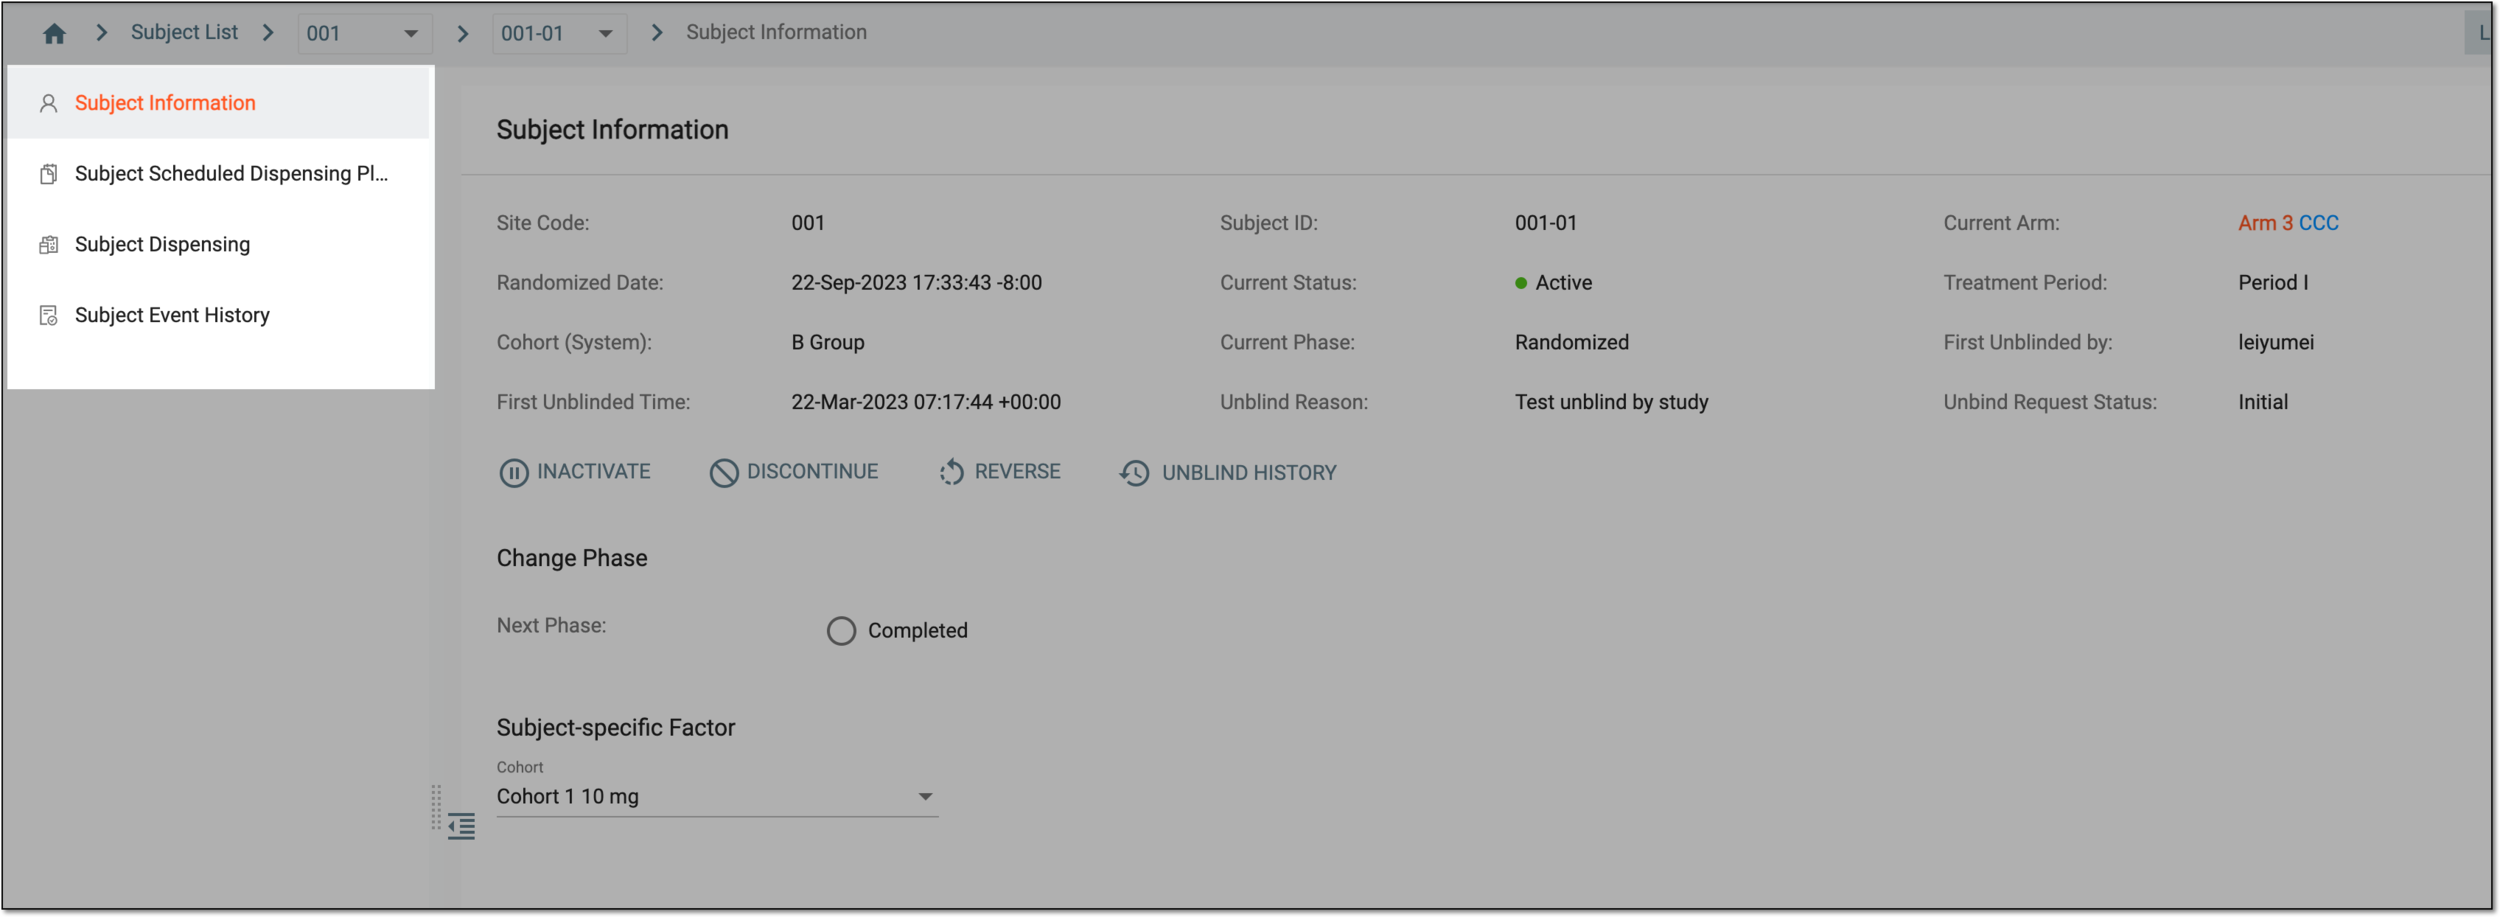Open Subject Dispensing menu item
2500x917 pixels.
(220, 245)
